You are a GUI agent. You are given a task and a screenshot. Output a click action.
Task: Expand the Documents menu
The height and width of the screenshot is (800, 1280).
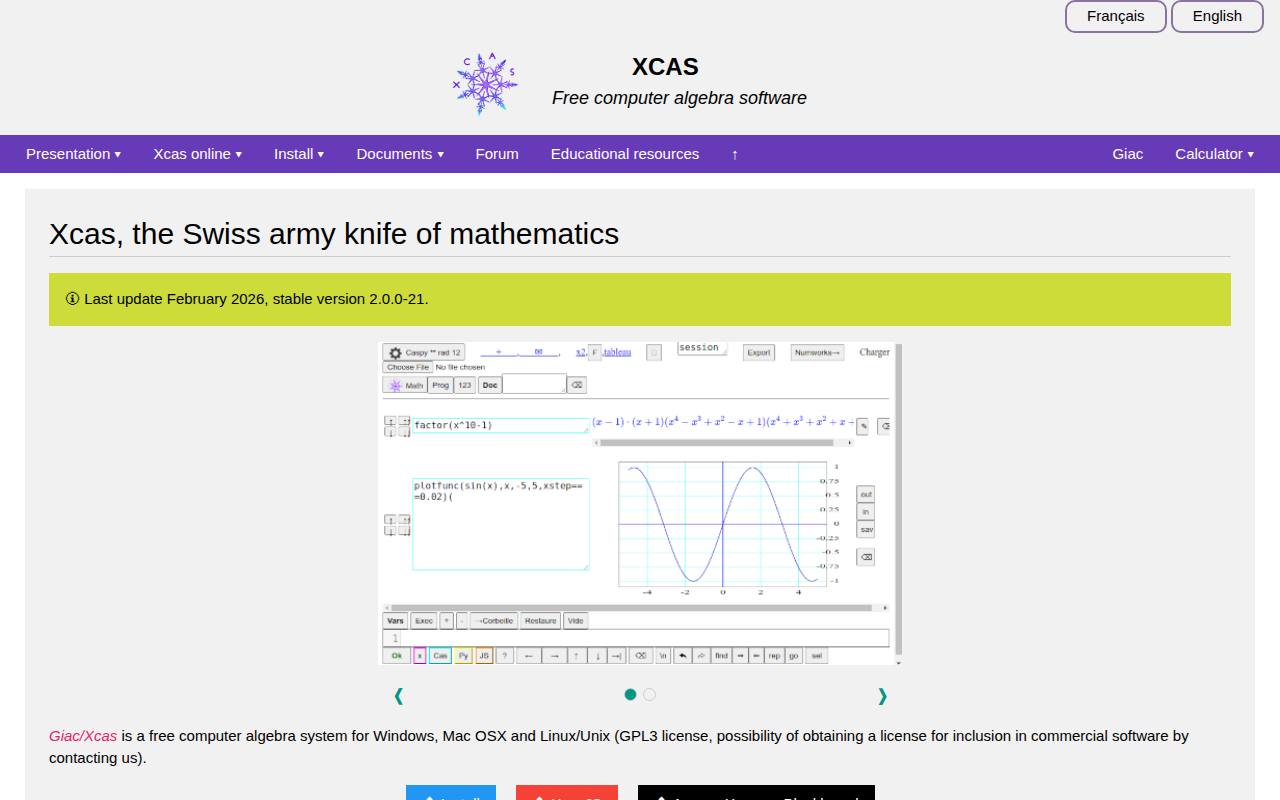(x=400, y=154)
